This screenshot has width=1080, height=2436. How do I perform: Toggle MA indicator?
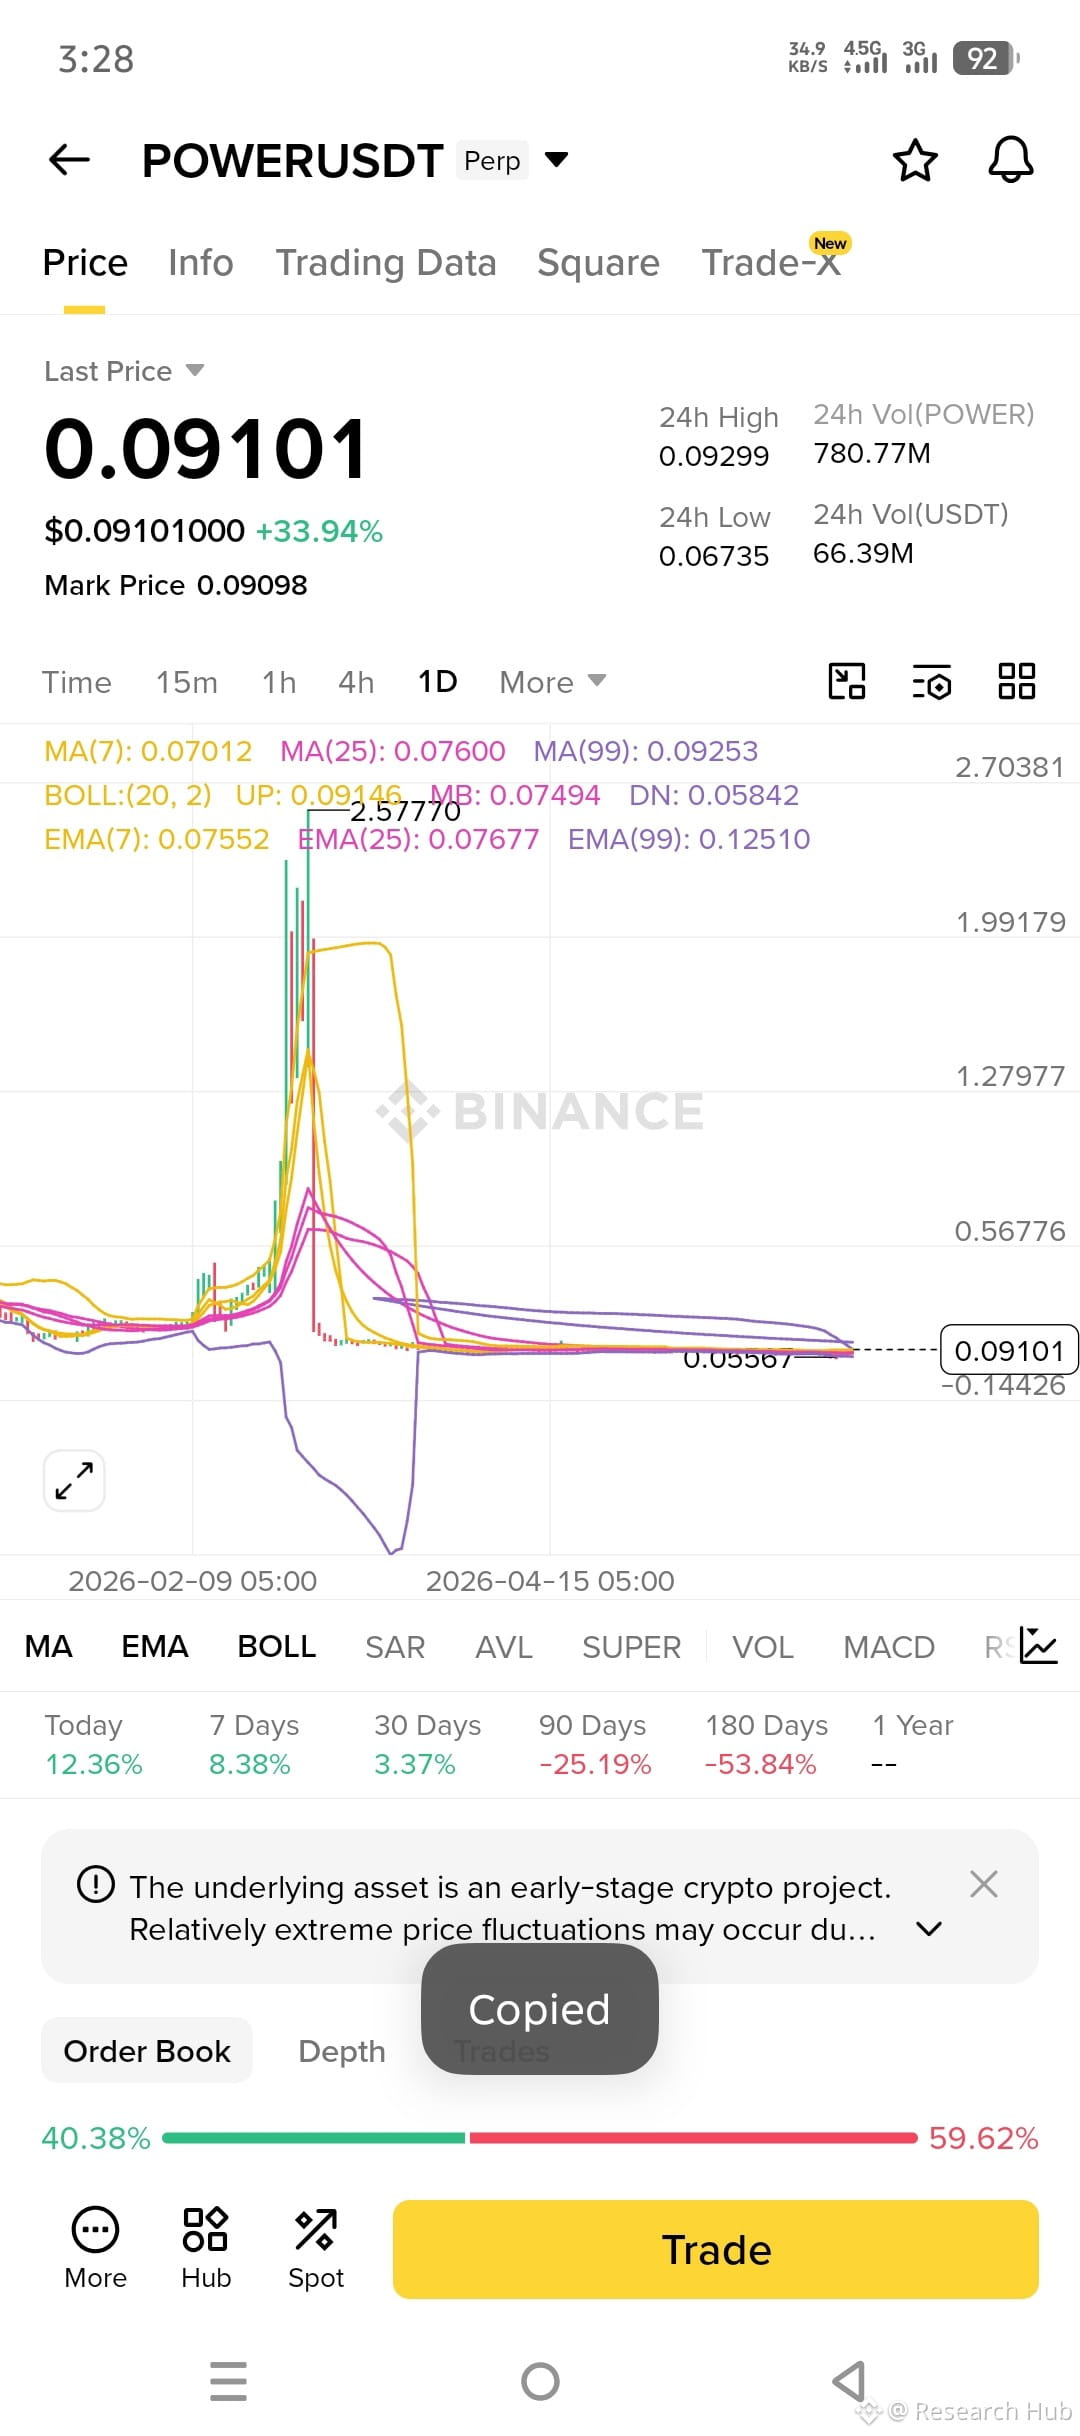tap(49, 1646)
